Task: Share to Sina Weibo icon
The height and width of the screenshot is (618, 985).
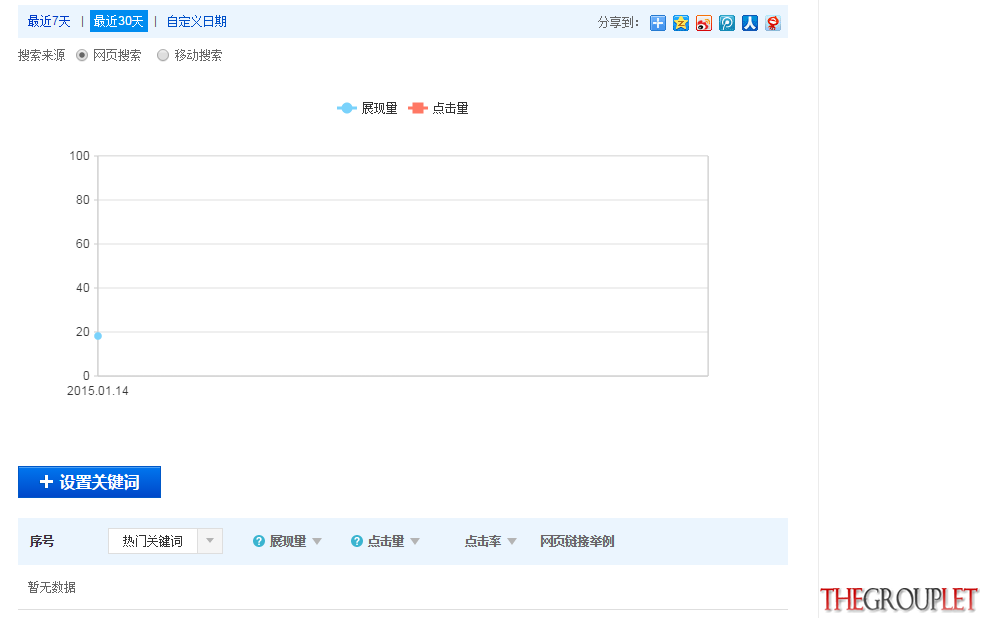Action: pyautogui.click(x=704, y=23)
